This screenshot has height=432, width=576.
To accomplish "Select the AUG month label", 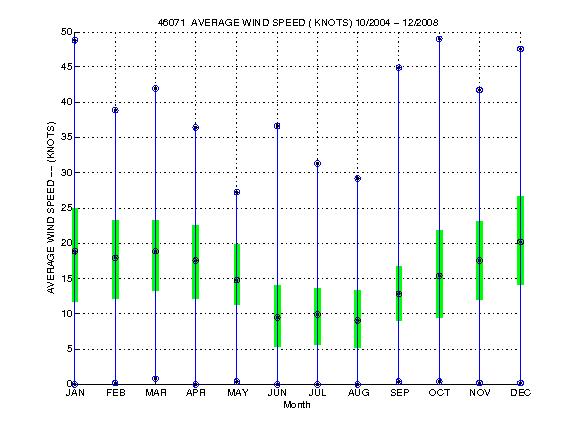I will click(x=359, y=393).
